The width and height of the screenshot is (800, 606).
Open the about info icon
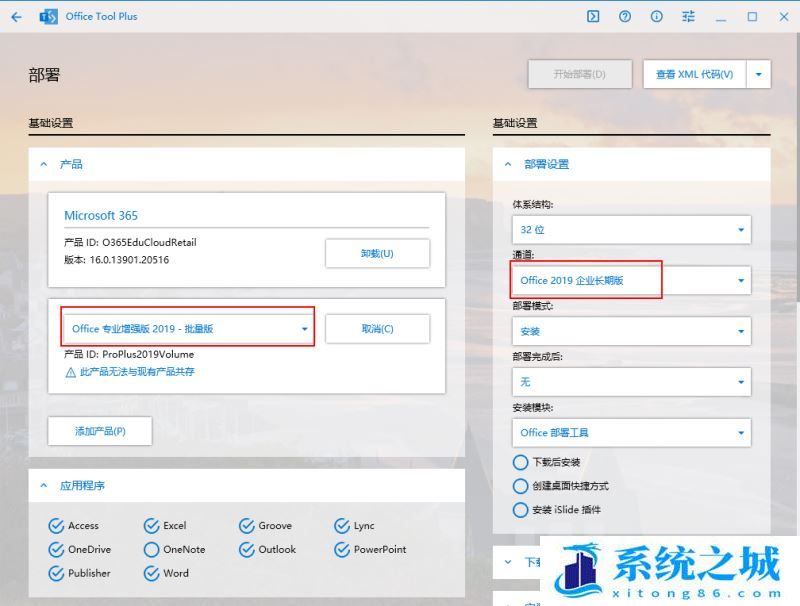pyautogui.click(x=657, y=17)
